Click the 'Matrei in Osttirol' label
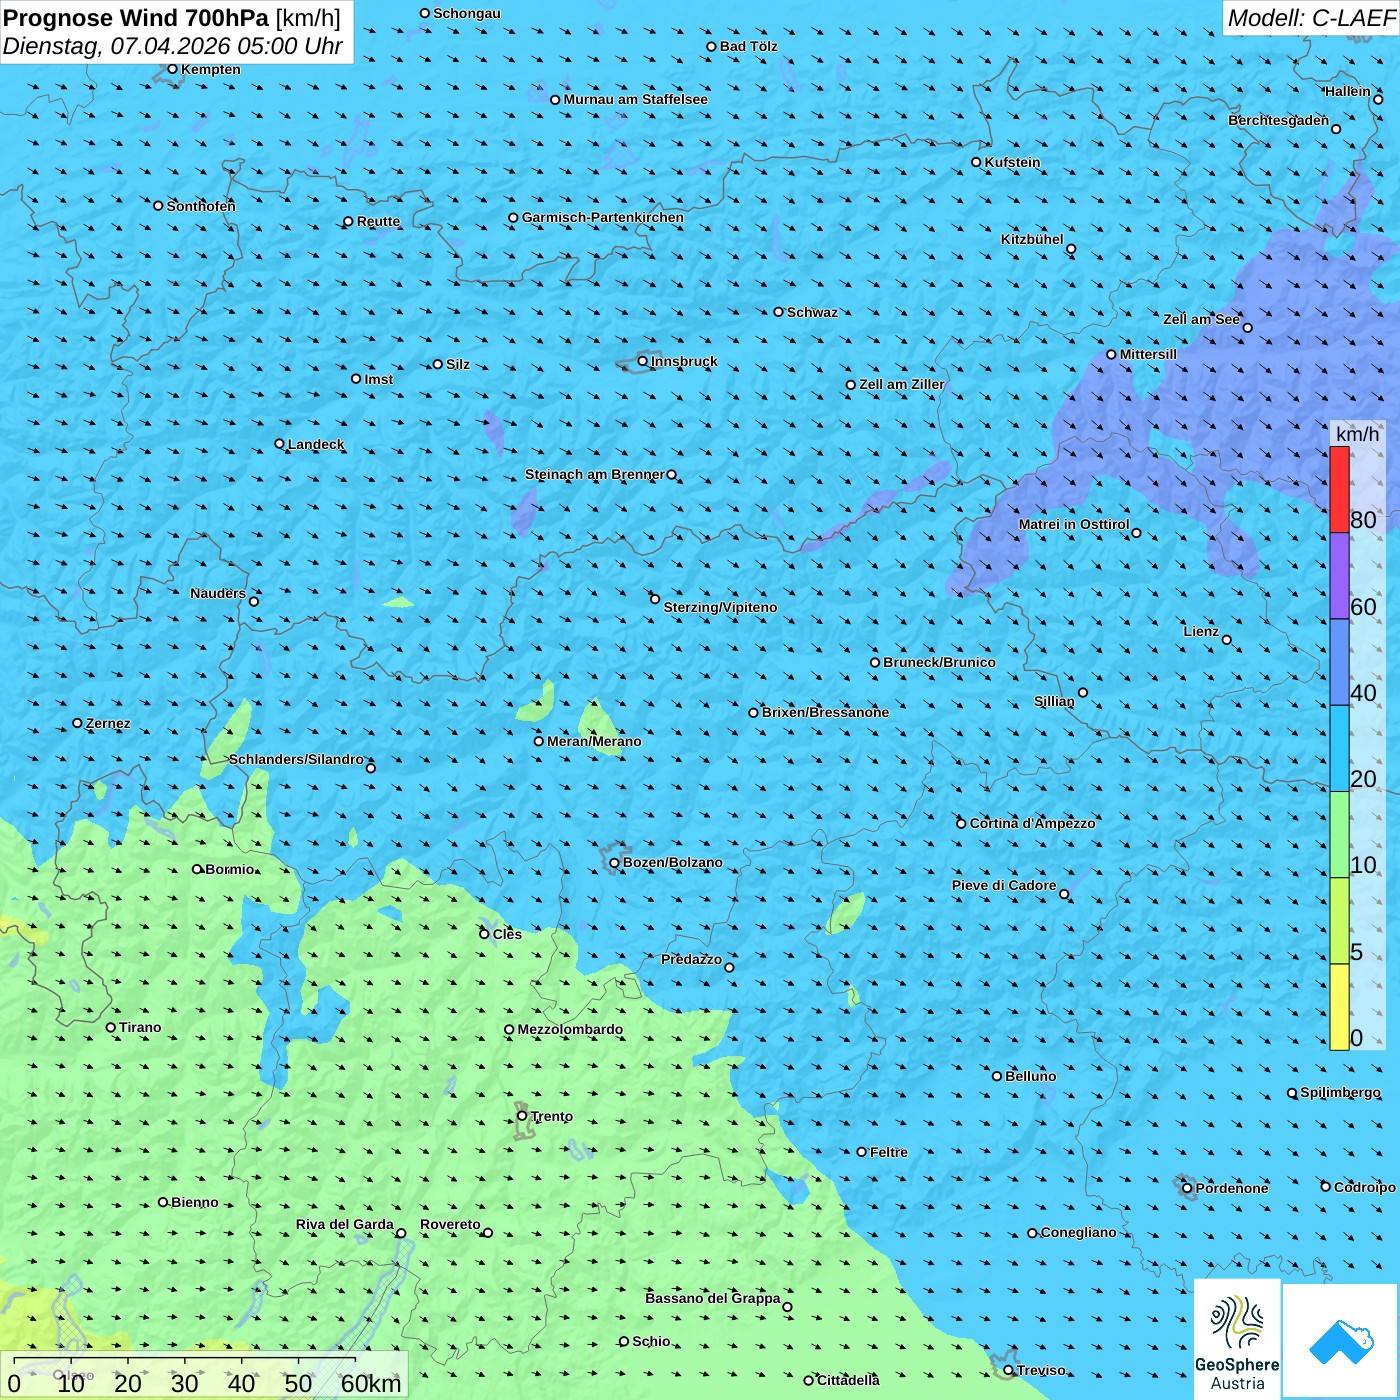The height and width of the screenshot is (1400, 1400). click(x=1074, y=524)
